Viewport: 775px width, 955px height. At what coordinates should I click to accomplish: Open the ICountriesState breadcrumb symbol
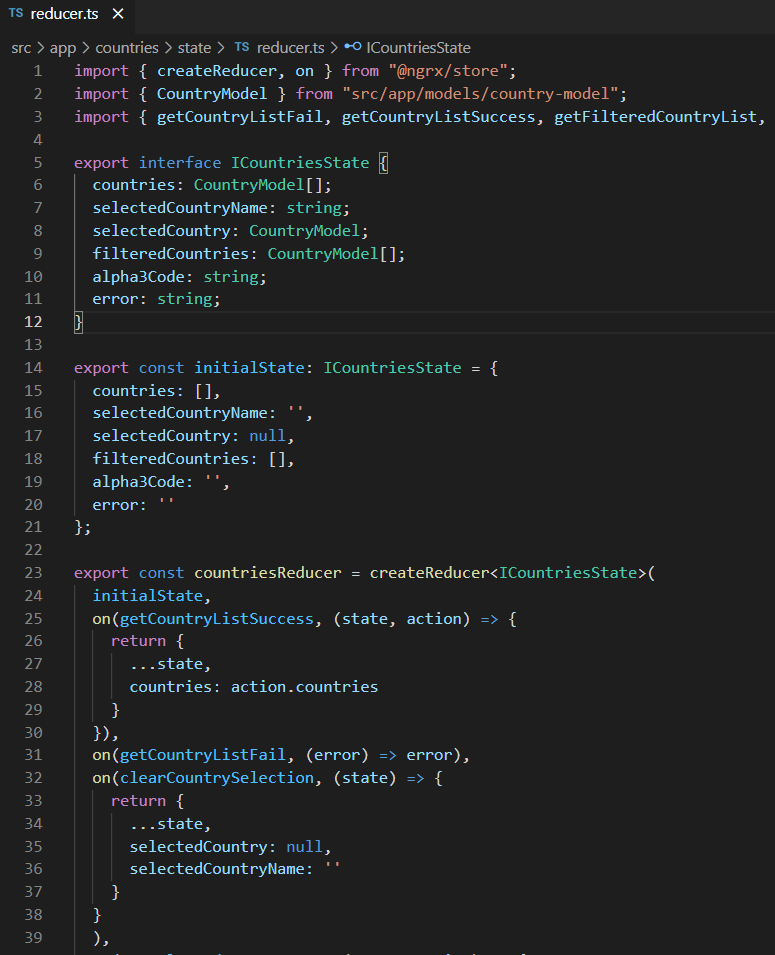point(418,47)
